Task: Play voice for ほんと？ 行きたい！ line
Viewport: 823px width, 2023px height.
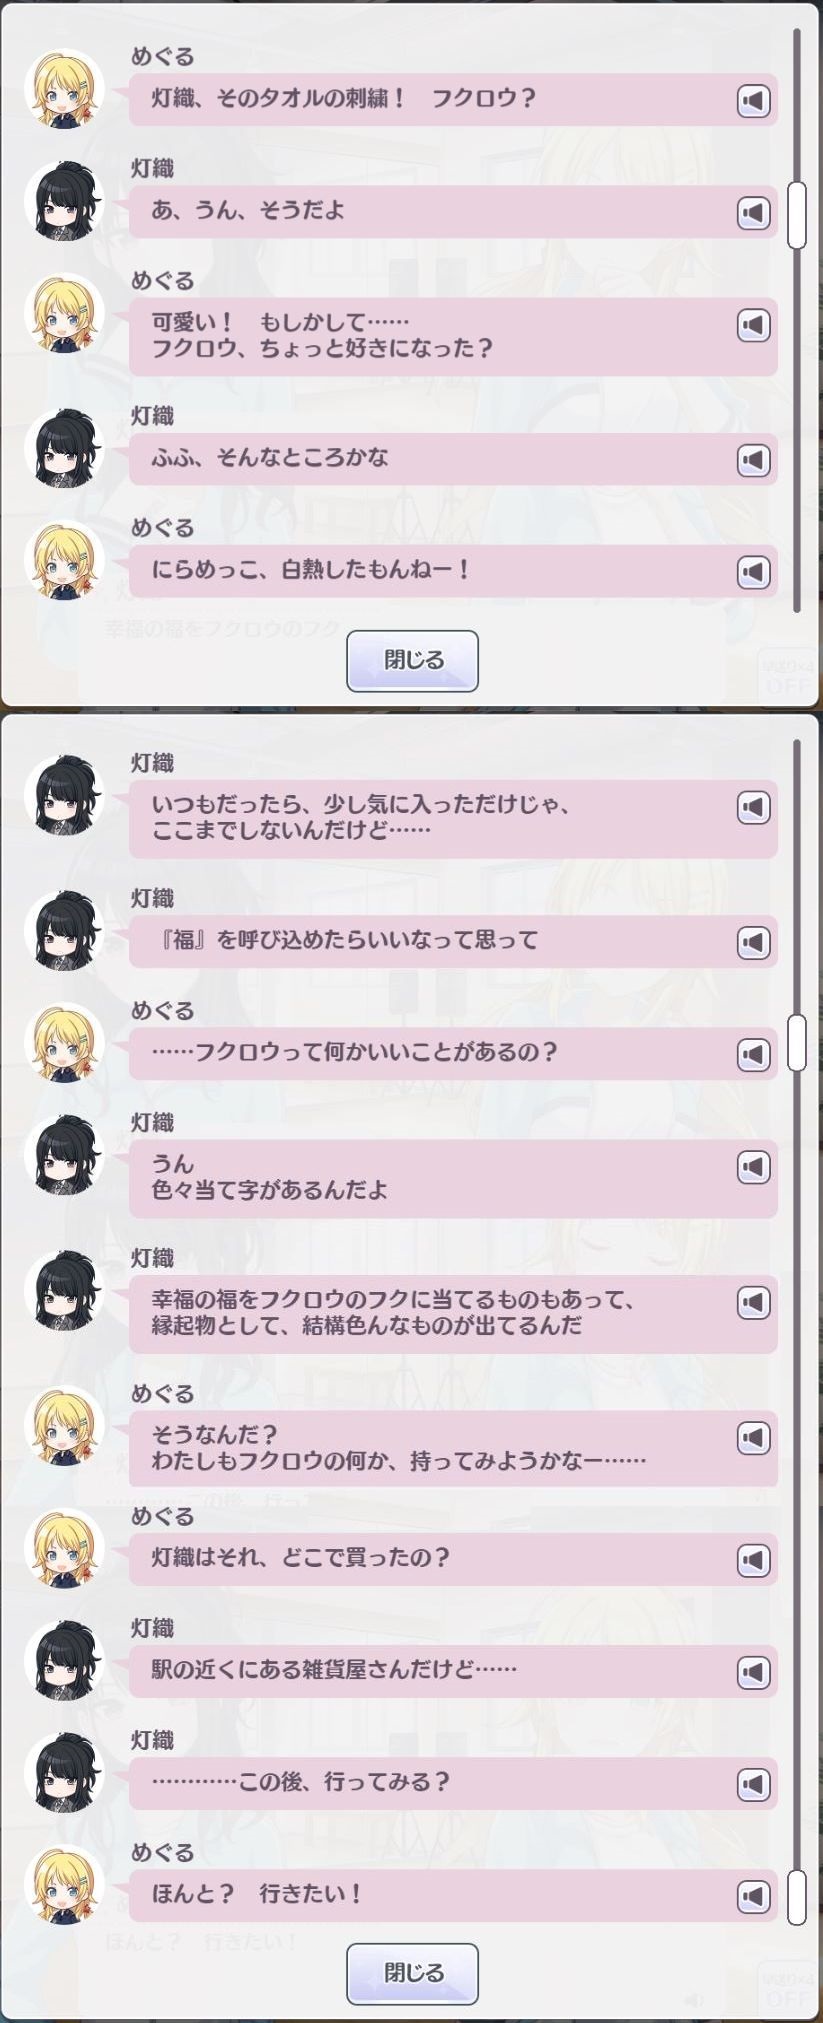Action: (x=754, y=1896)
